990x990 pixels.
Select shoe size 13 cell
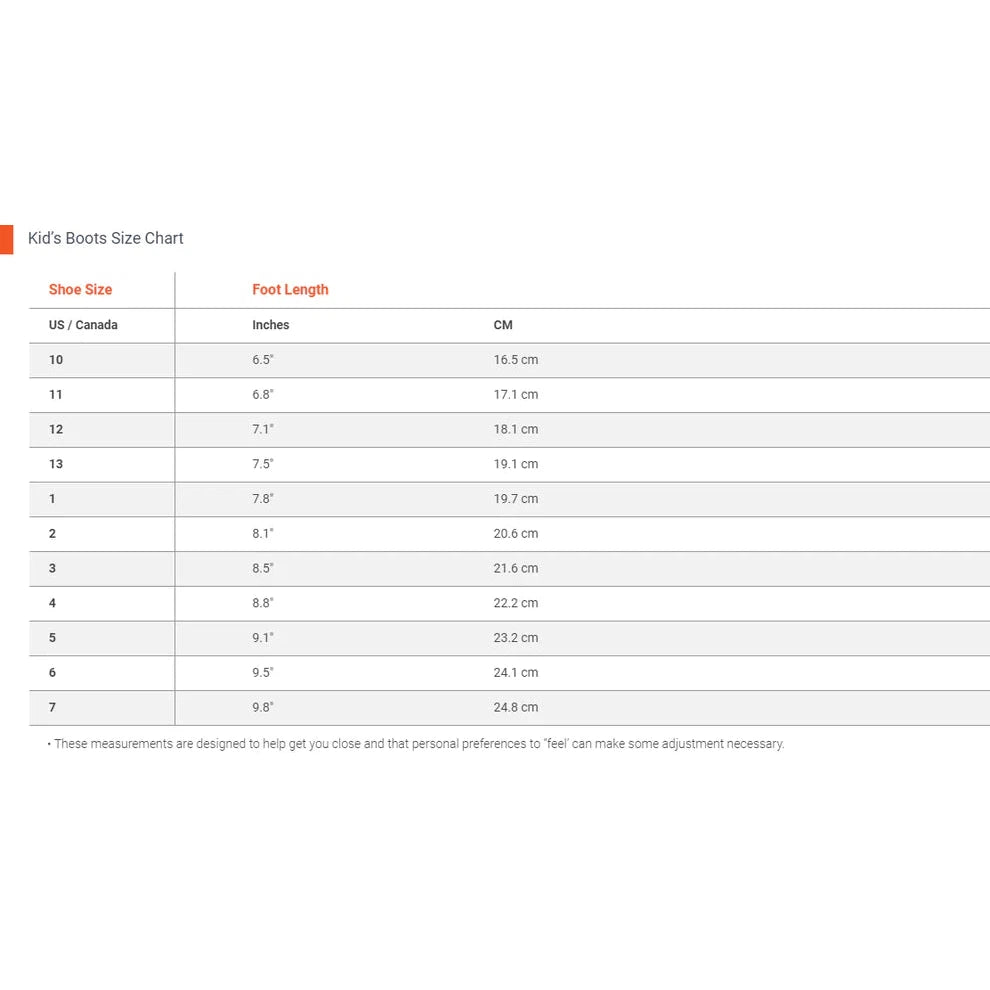coord(56,464)
